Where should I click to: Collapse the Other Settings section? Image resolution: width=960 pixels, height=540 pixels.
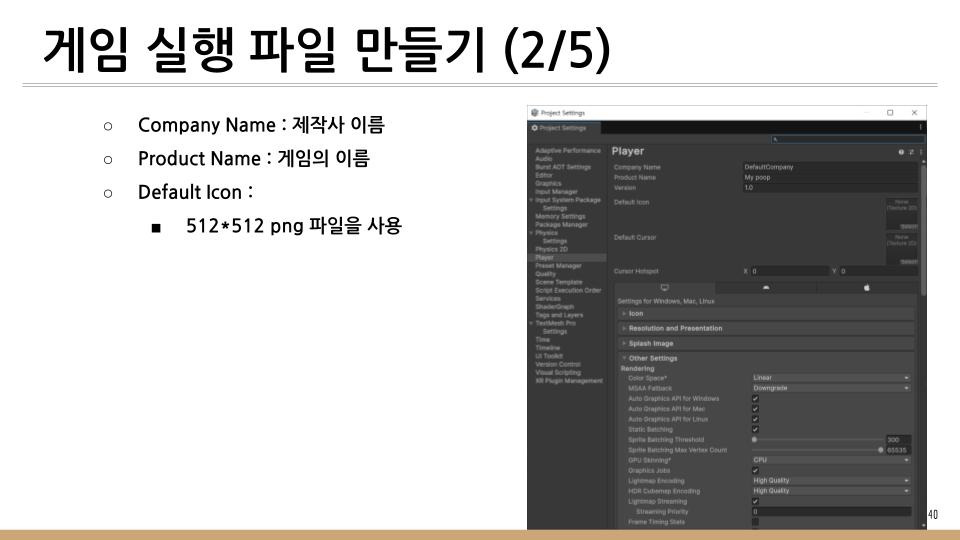pyautogui.click(x=766, y=358)
